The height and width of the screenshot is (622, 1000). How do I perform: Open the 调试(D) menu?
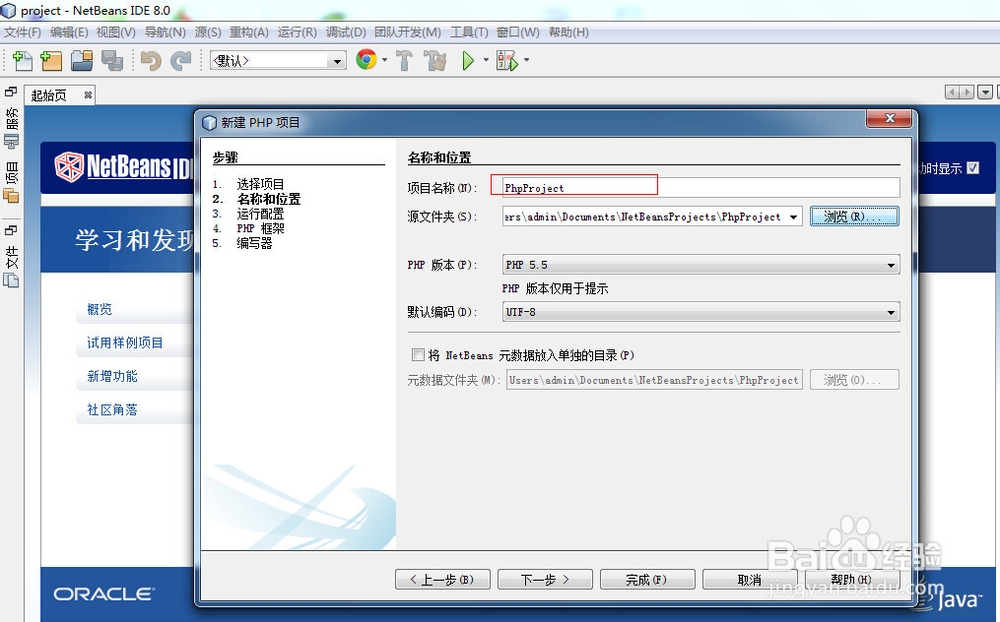pyautogui.click(x=346, y=32)
